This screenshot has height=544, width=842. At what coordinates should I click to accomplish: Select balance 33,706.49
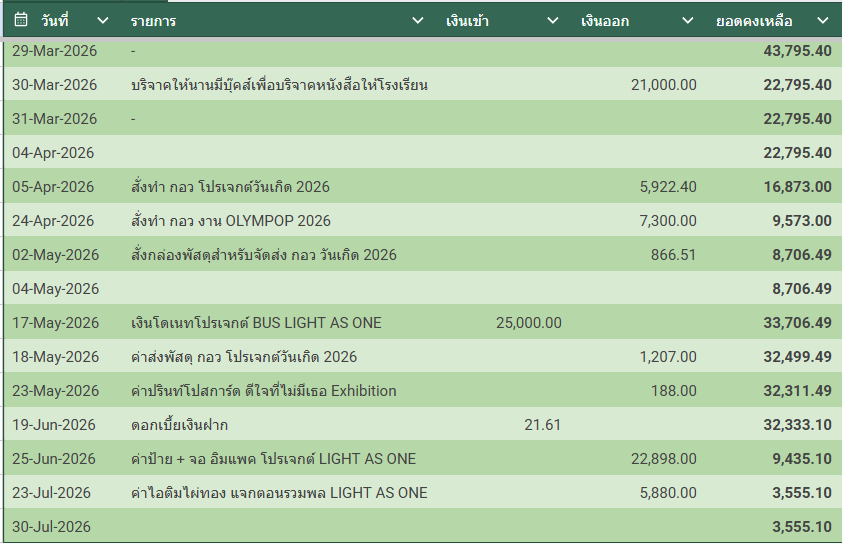tap(797, 323)
